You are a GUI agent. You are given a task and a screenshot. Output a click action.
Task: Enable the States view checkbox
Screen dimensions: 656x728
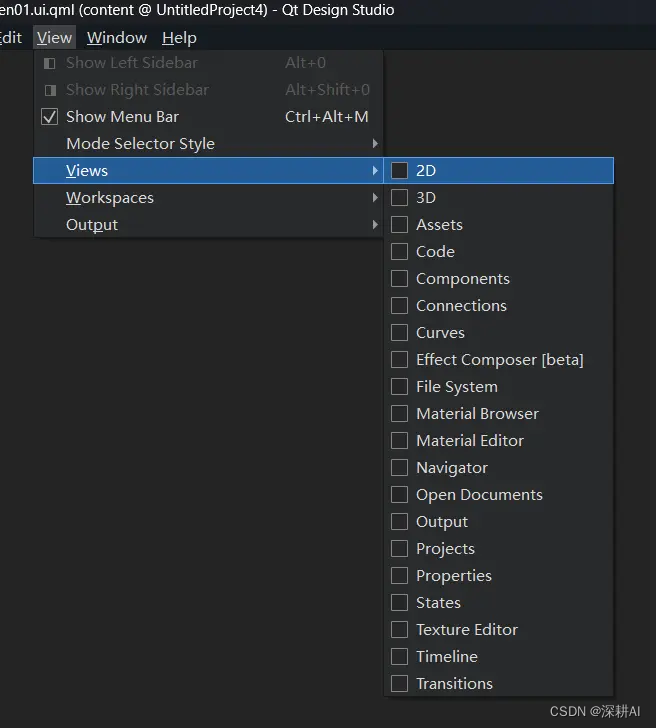399,602
